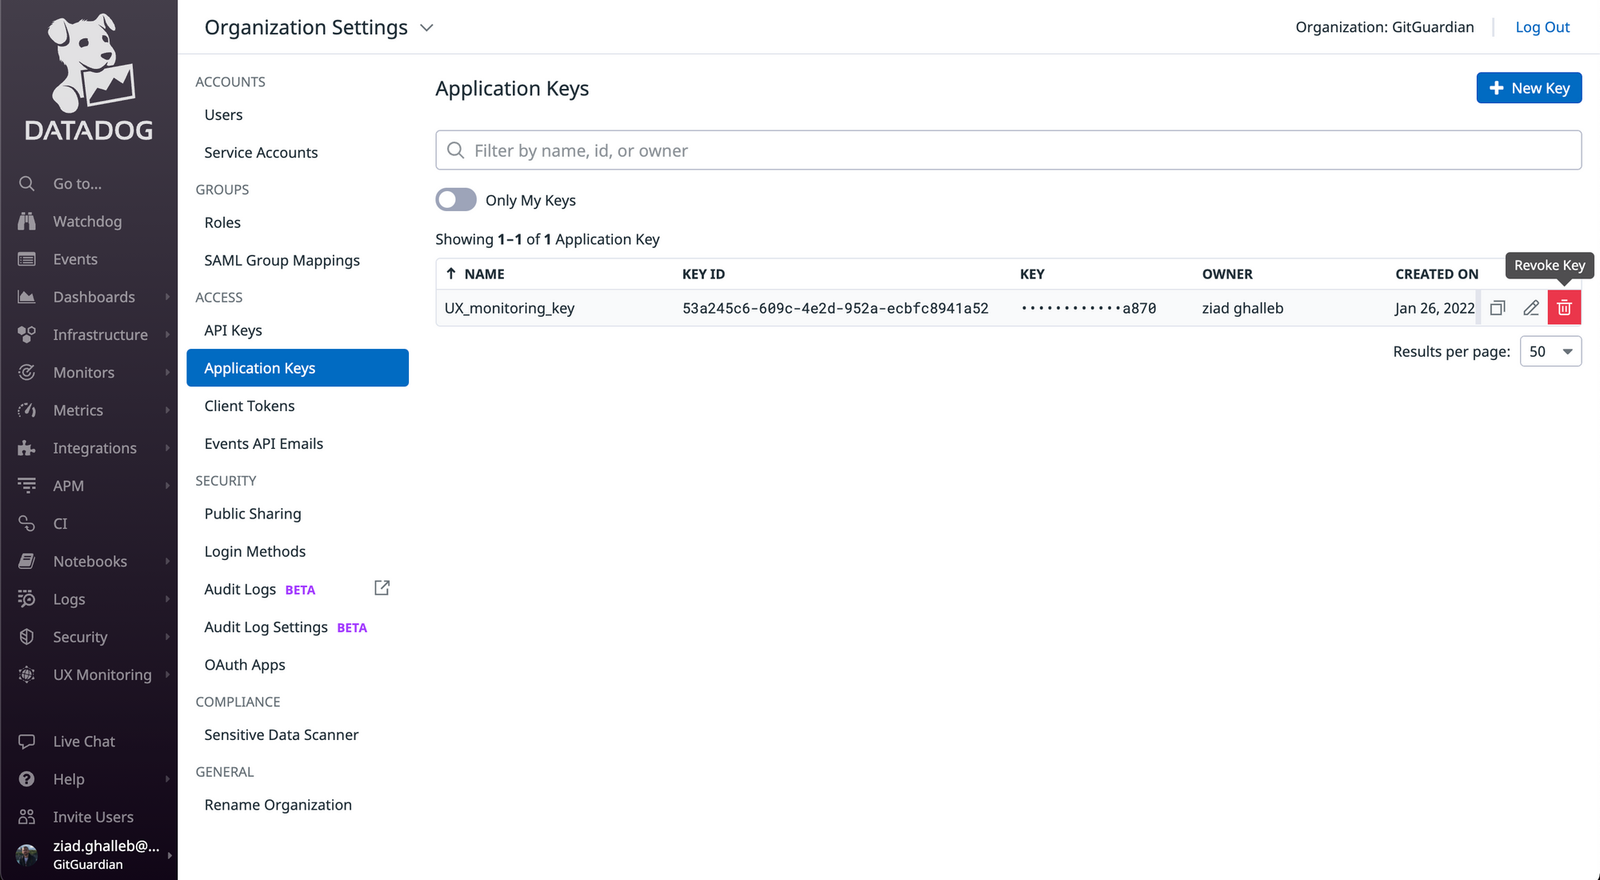This screenshot has width=1600, height=880.
Task: Click the Log Out link
Action: tap(1543, 27)
